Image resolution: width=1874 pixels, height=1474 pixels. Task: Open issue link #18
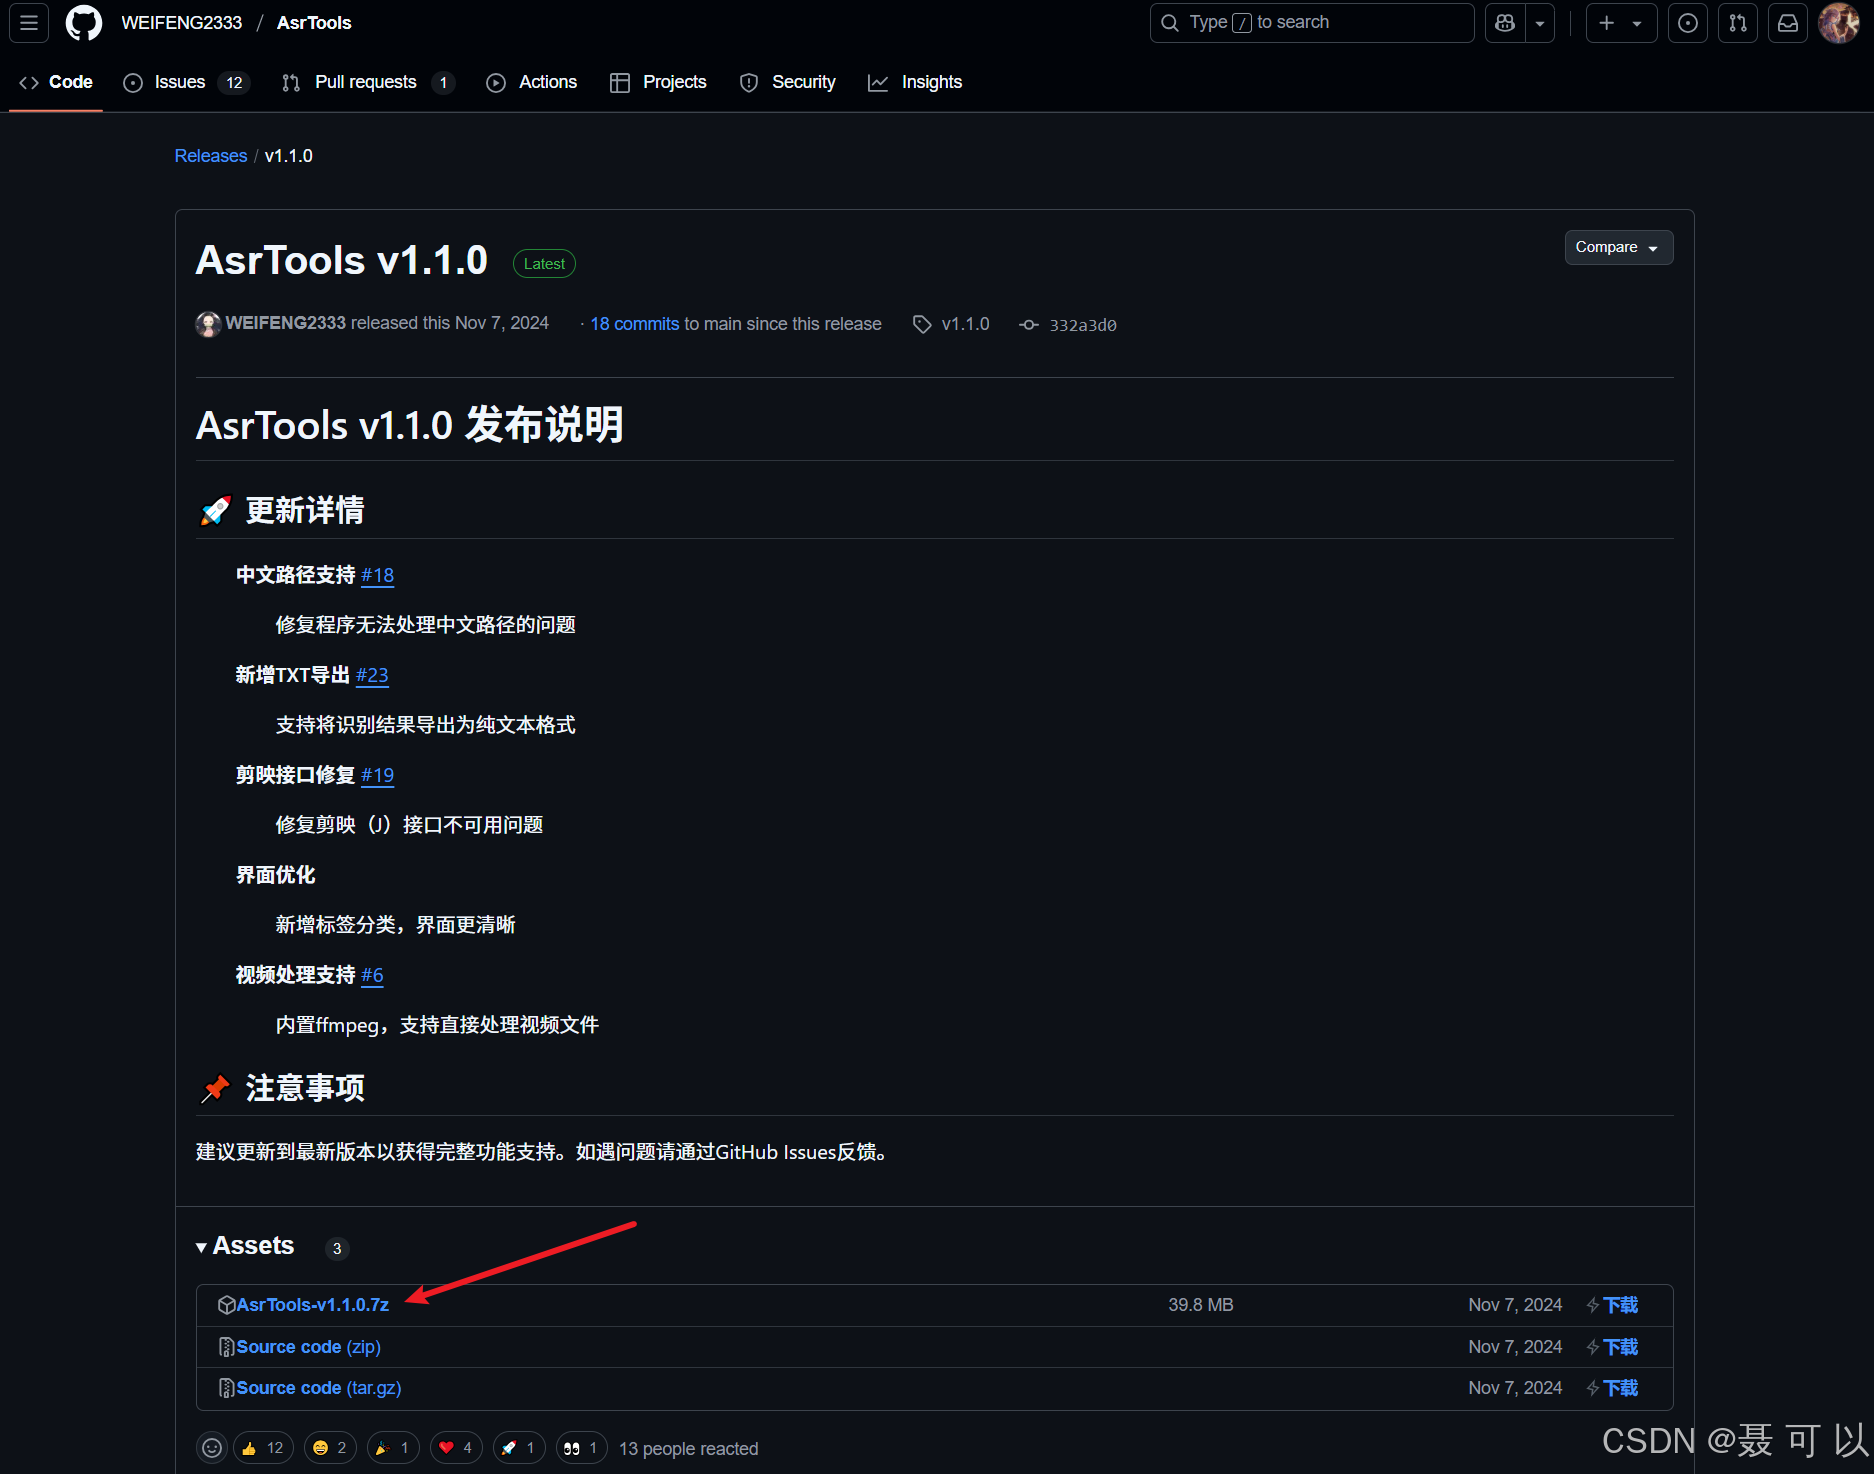point(377,575)
